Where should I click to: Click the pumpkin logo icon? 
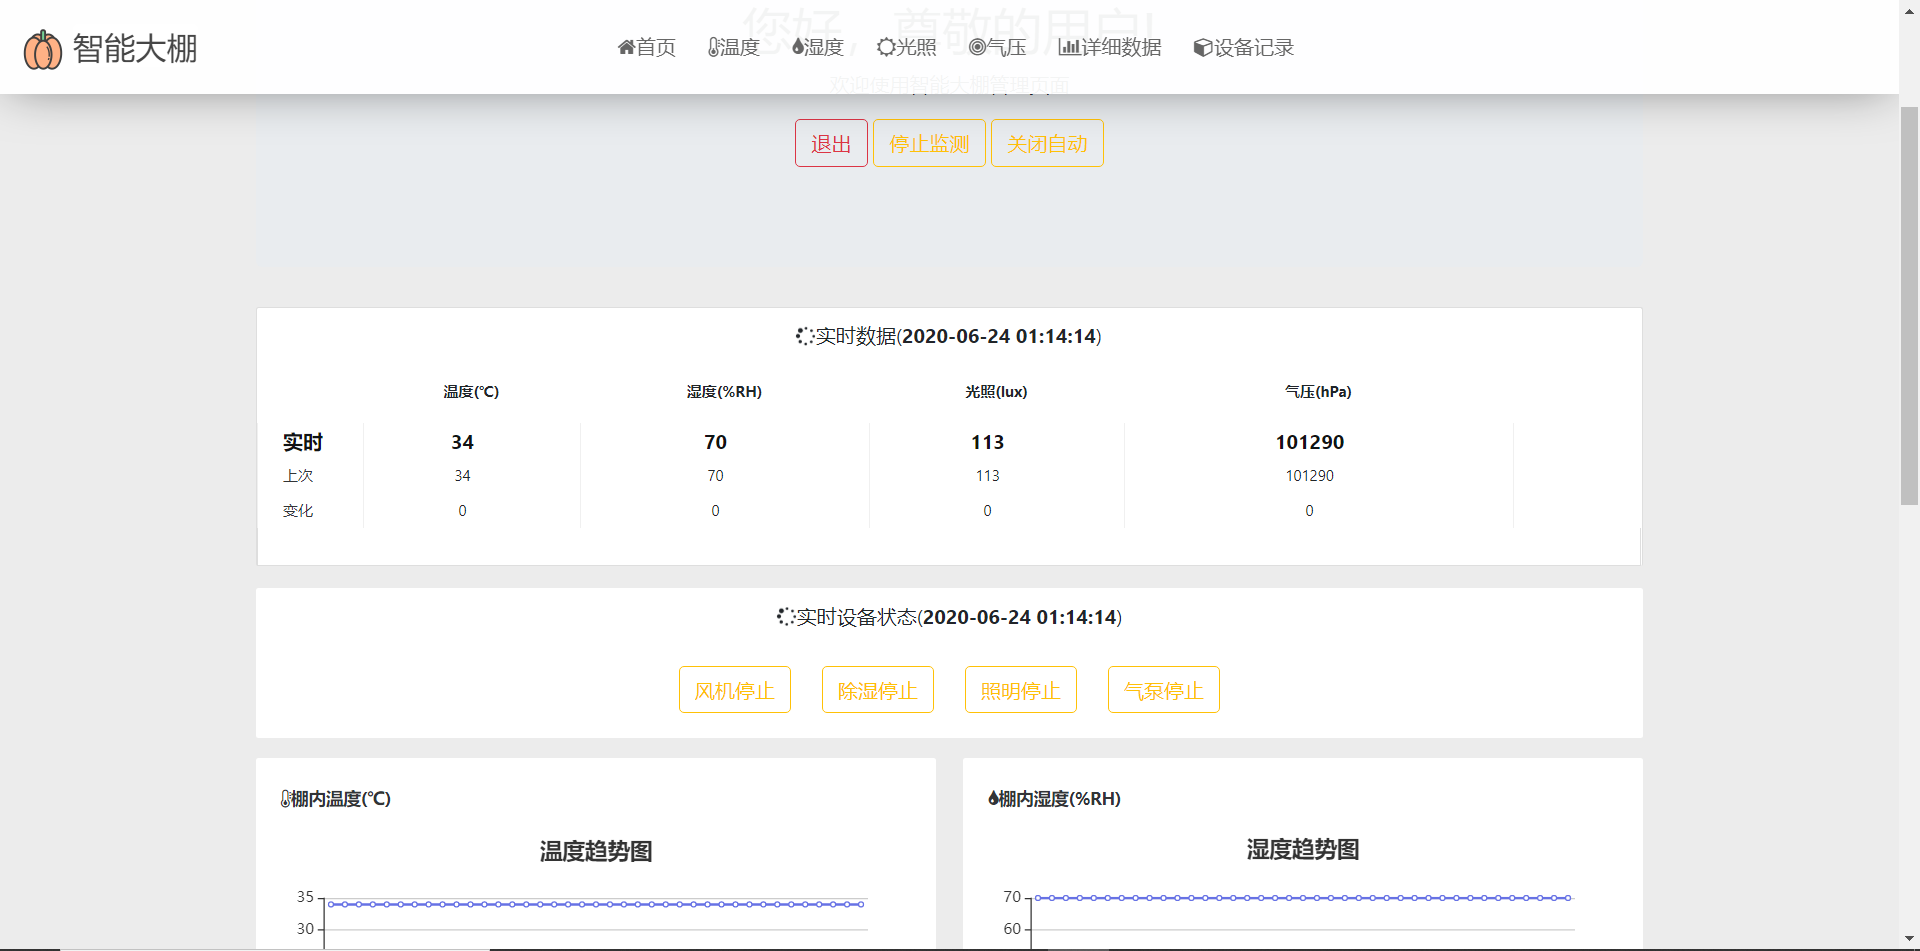tap(43, 49)
